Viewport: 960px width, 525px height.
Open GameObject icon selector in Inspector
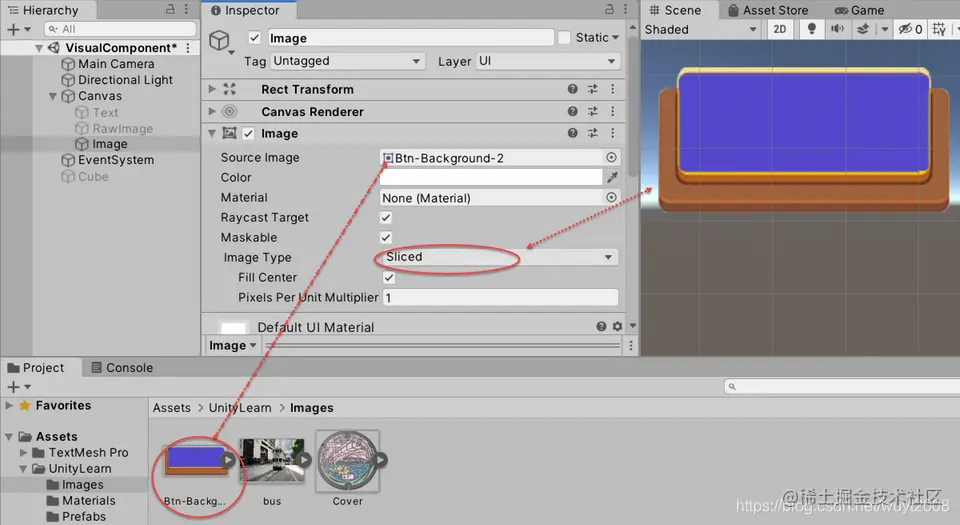pyautogui.click(x=221, y=42)
